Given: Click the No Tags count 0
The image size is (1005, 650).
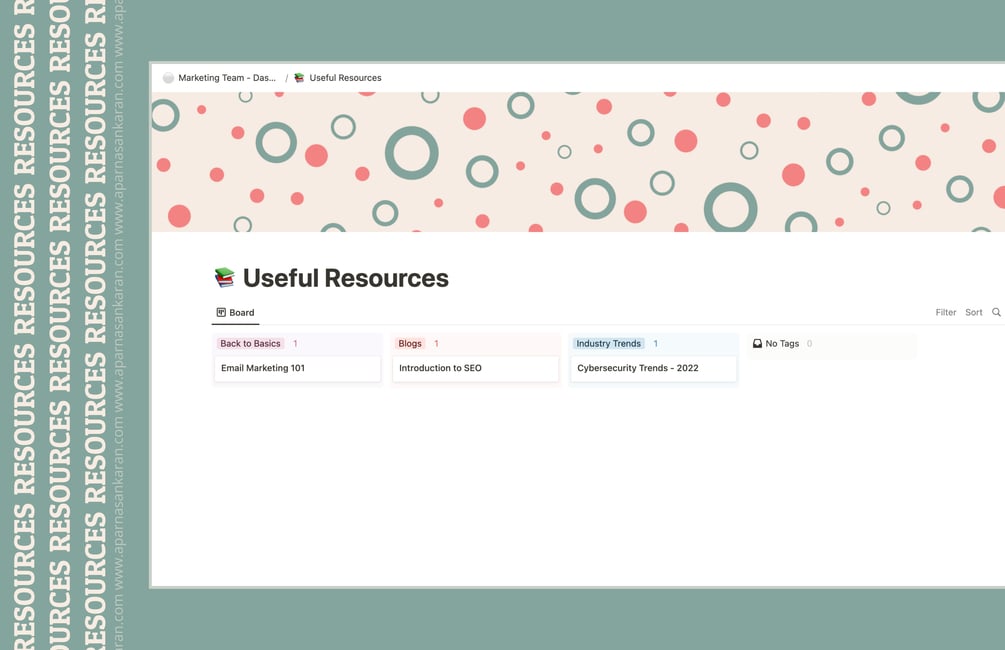Looking at the screenshot, I should 809,344.
